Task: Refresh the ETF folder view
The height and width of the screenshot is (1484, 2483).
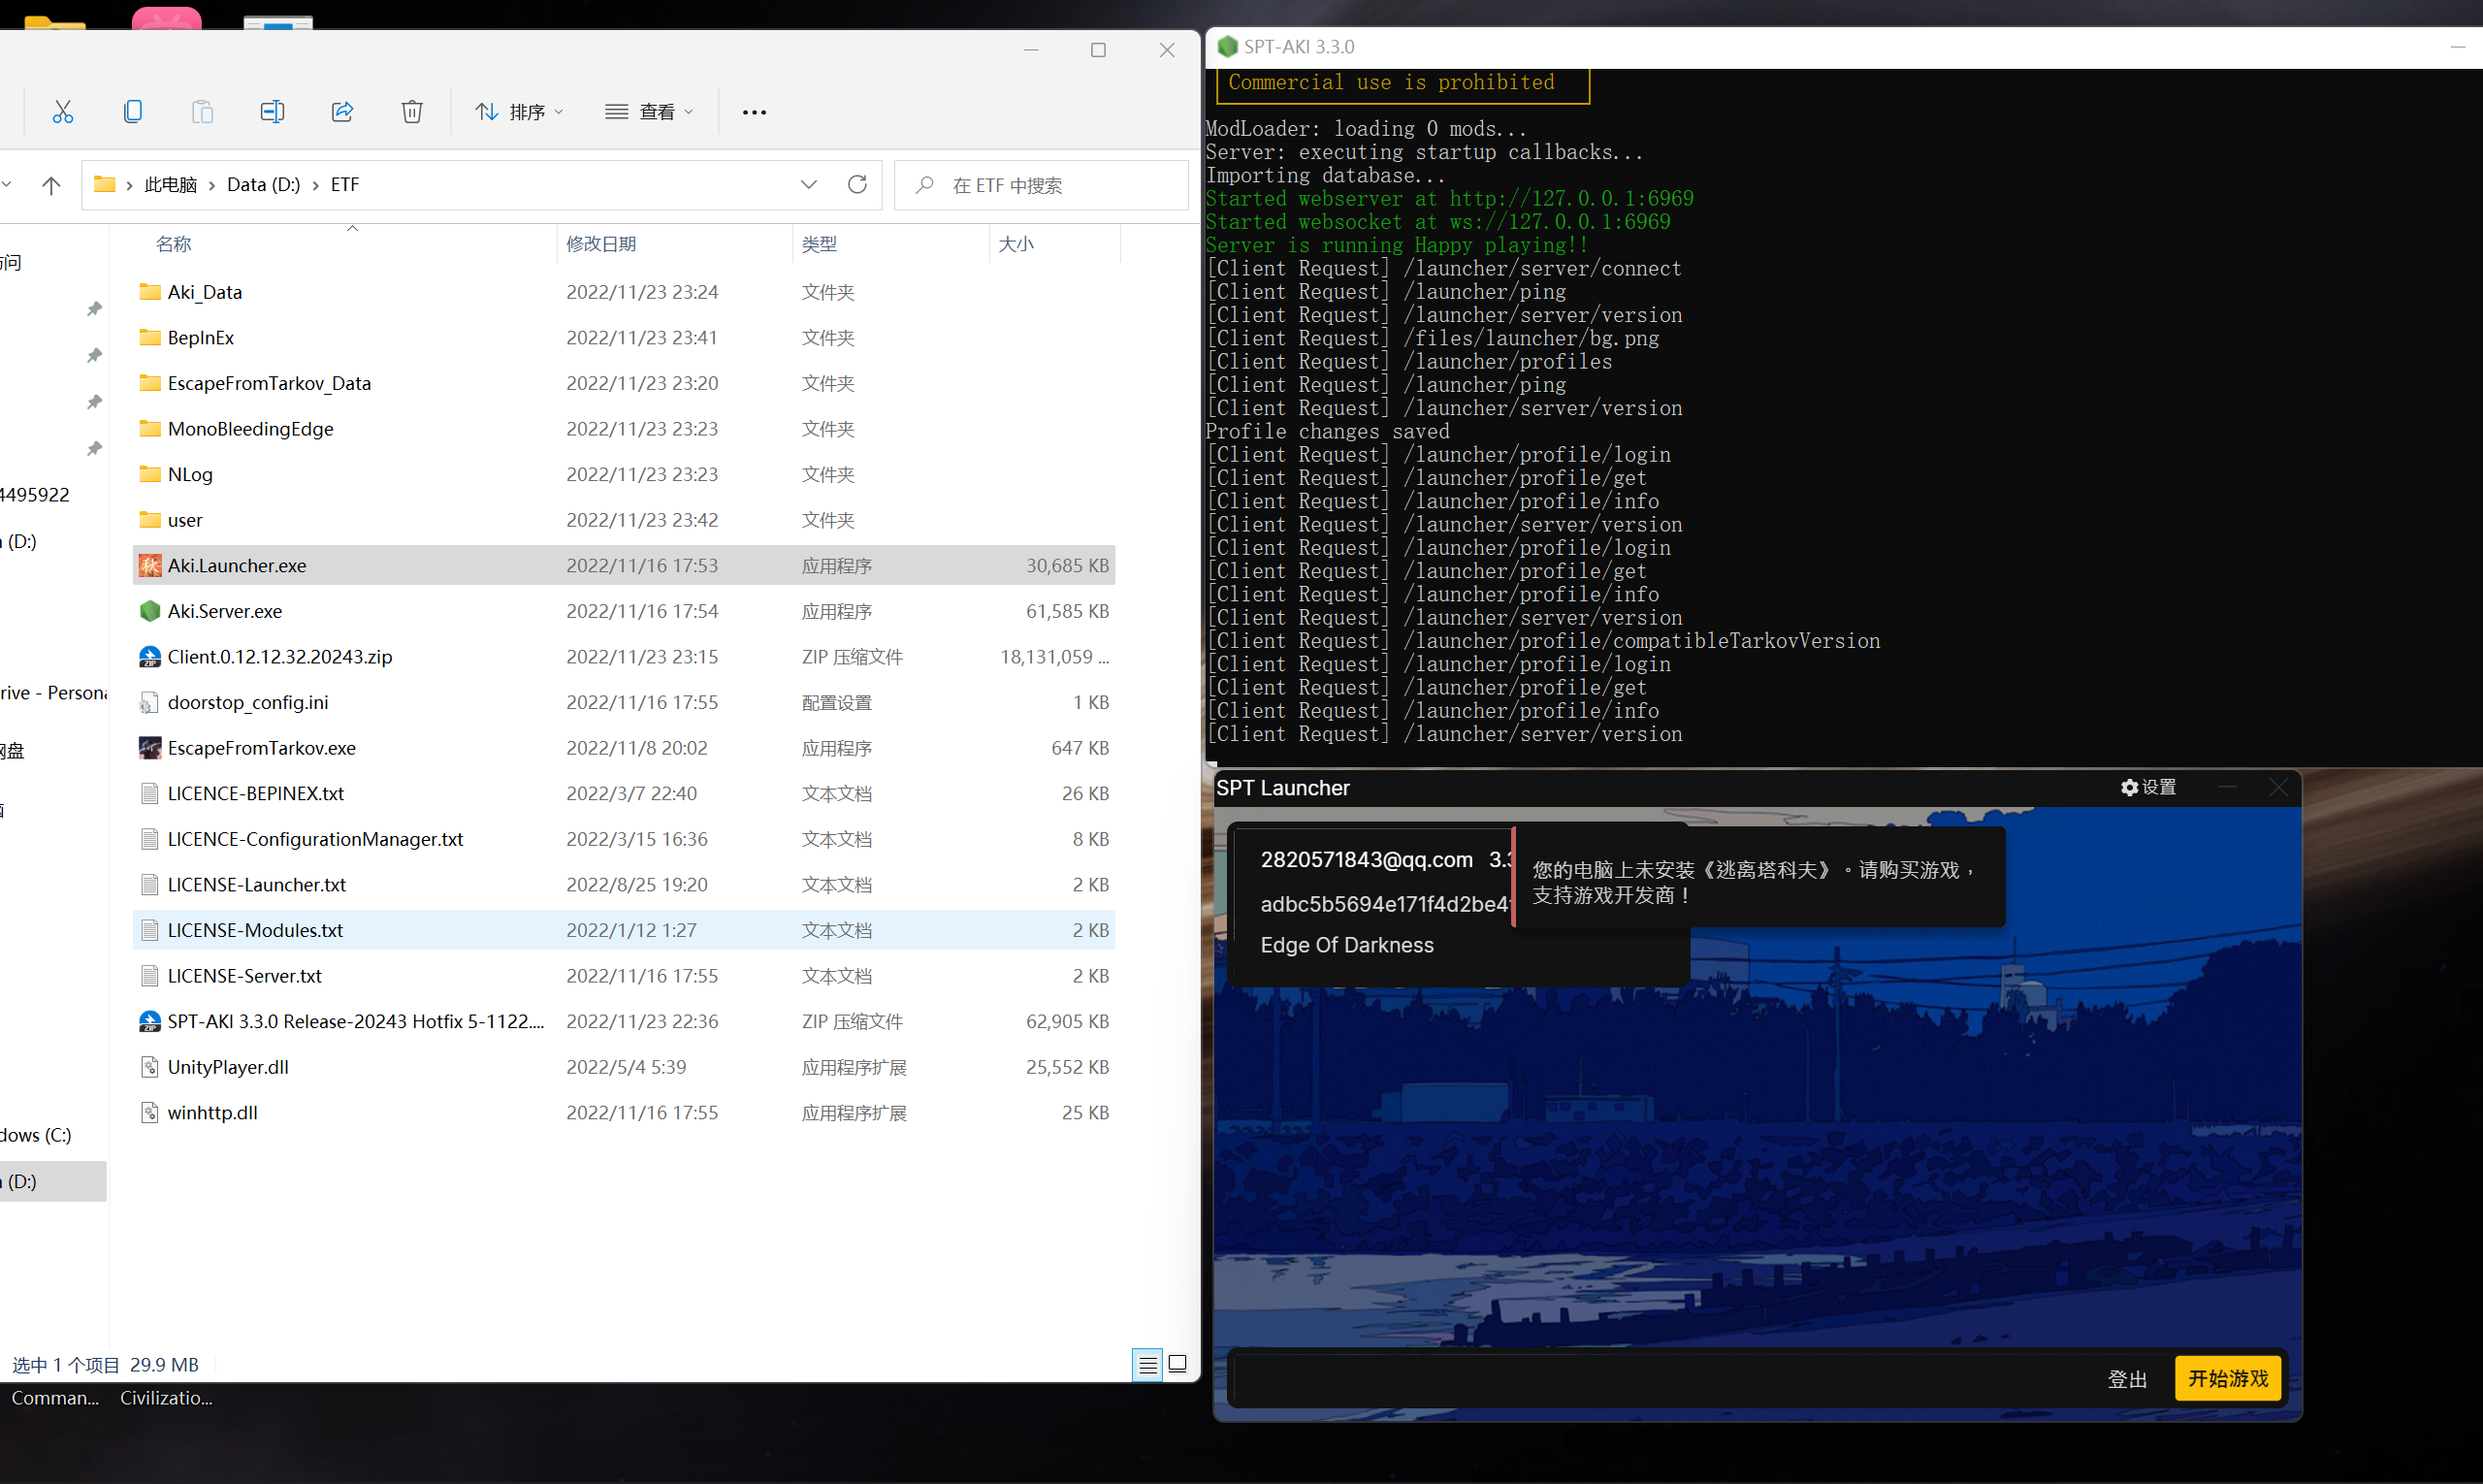Action: 857,185
